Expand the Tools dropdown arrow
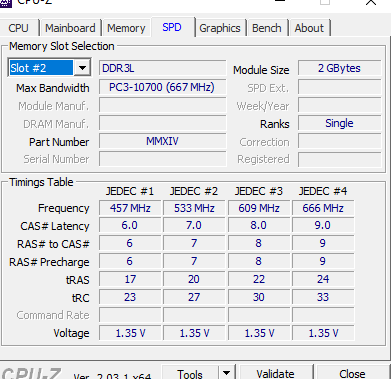The height and width of the screenshot is (379, 391). [226, 373]
